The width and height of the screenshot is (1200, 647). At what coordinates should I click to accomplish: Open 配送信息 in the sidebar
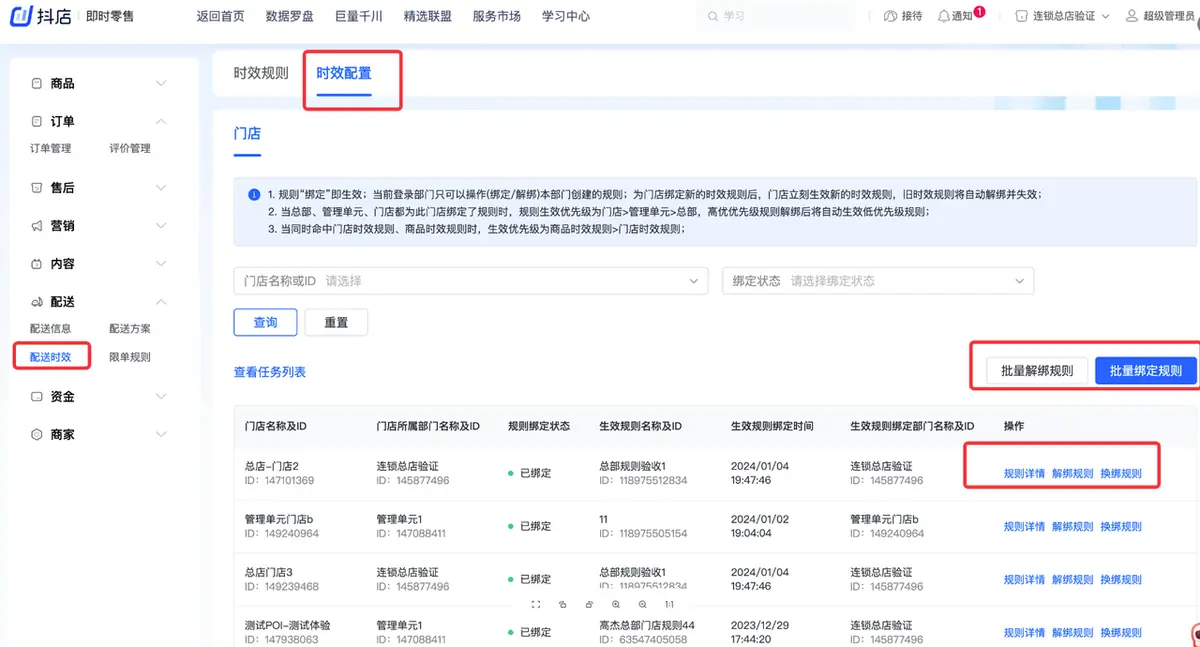click(x=50, y=328)
